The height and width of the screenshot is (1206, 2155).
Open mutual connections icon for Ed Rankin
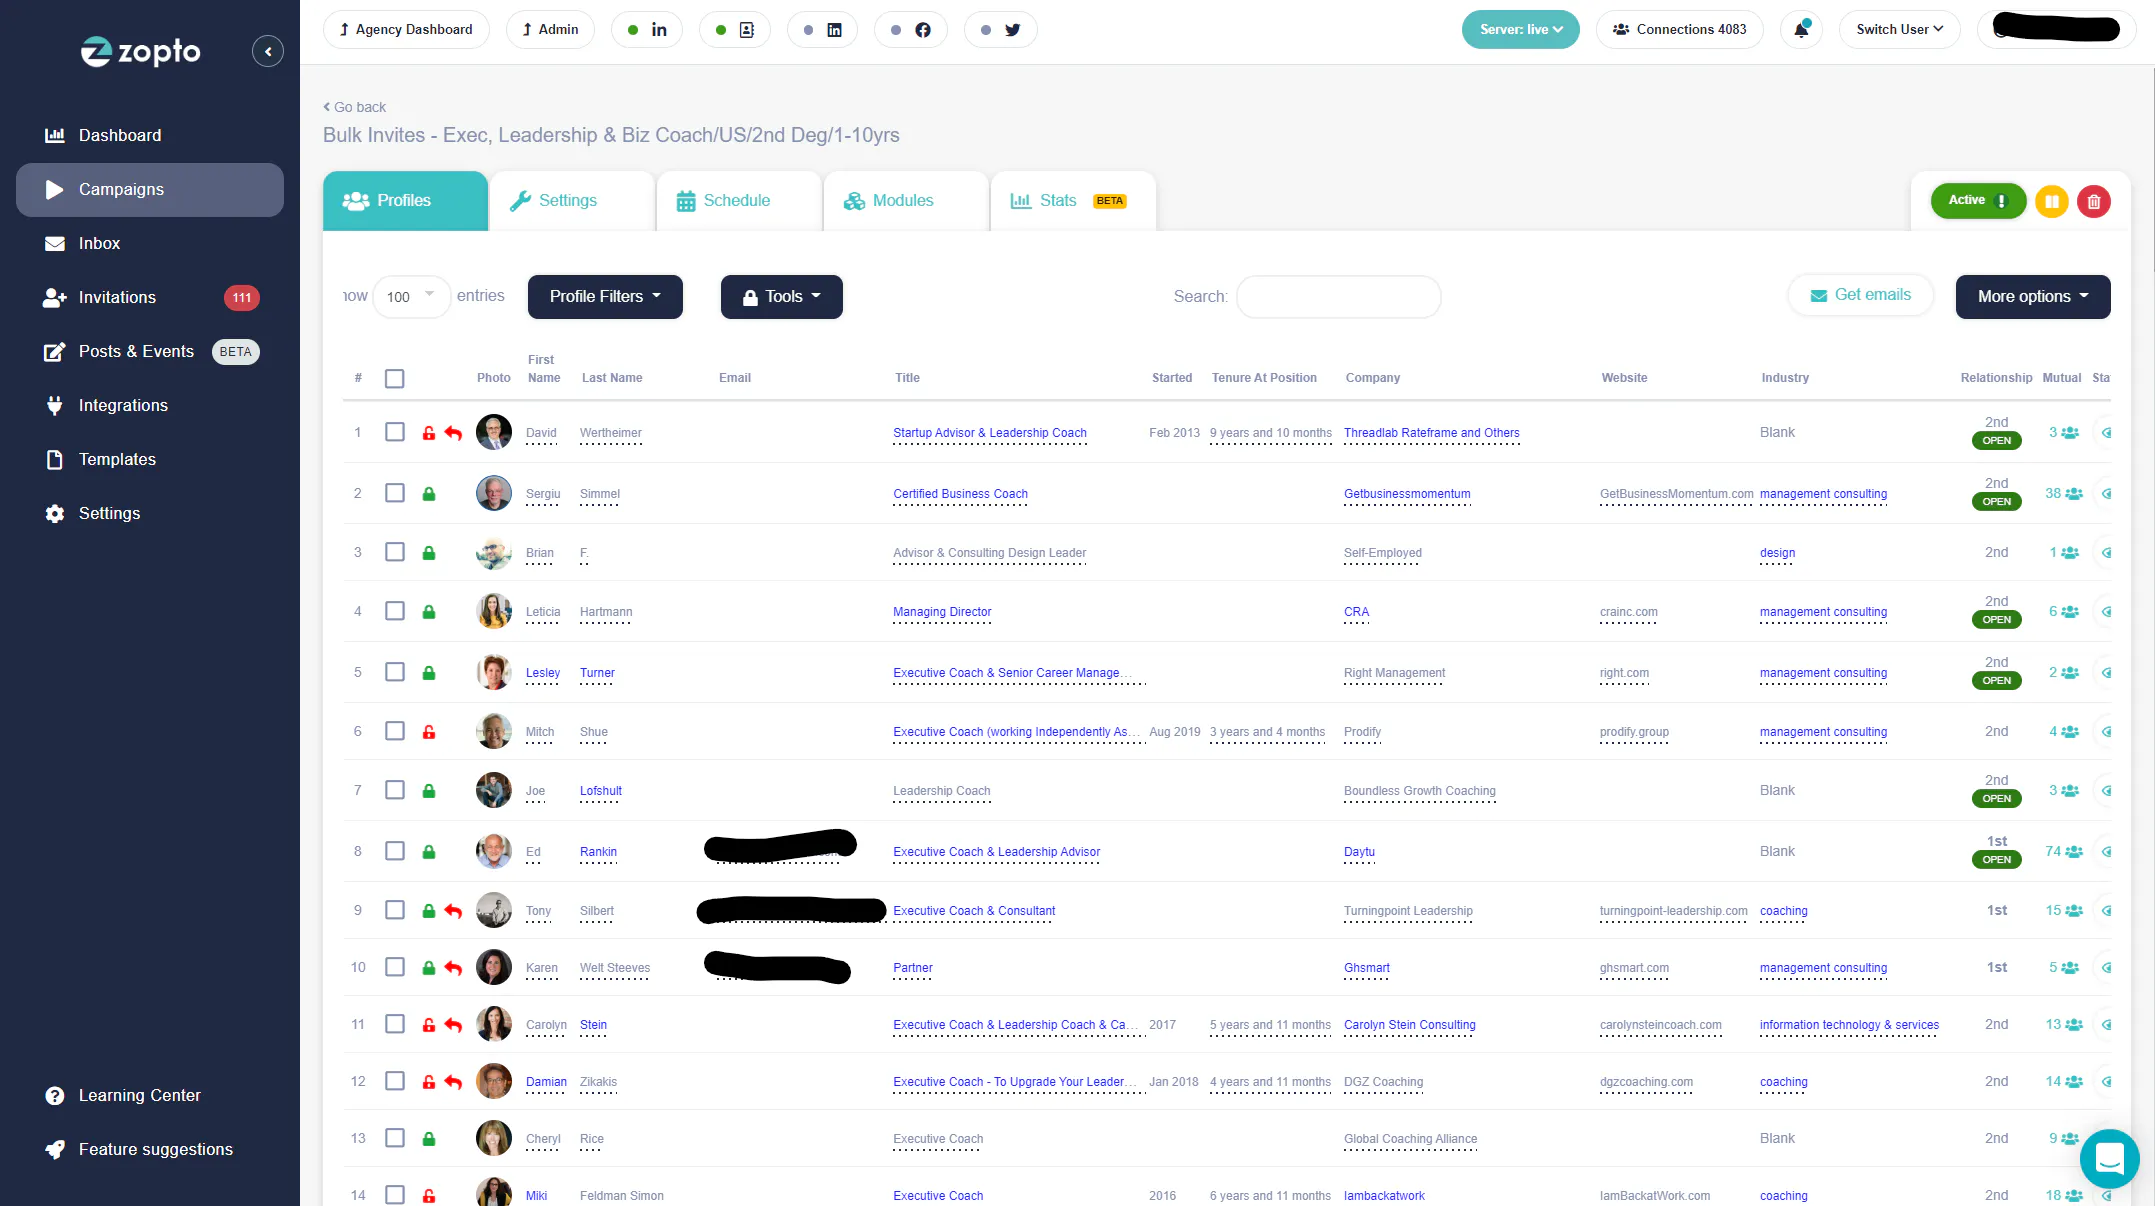click(x=2074, y=852)
